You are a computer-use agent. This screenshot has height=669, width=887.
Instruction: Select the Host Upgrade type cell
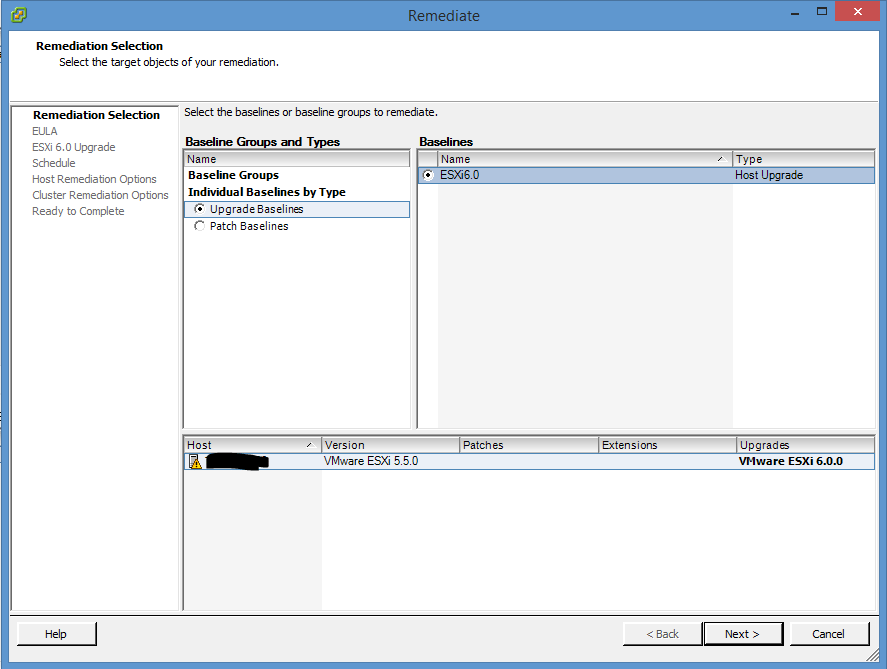click(803, 175)
